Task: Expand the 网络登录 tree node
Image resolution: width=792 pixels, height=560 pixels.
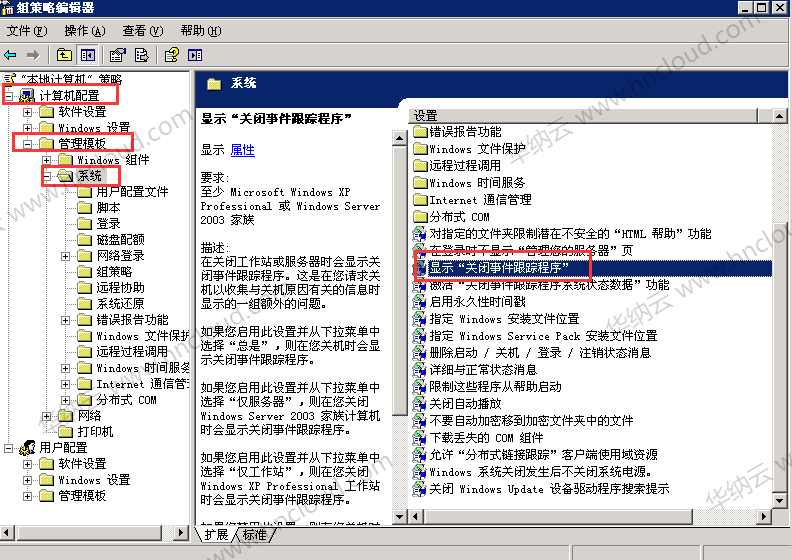Action: click(x=65, y=256)
